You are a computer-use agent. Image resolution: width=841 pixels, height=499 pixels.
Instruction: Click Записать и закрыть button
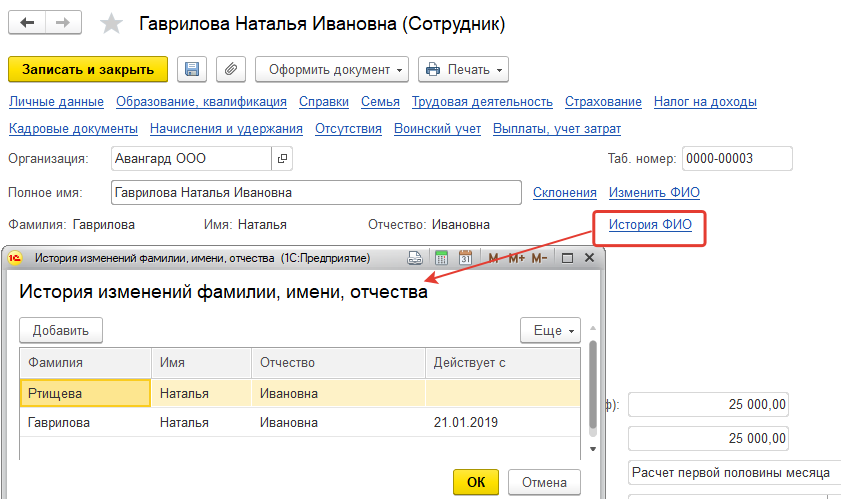88,69
